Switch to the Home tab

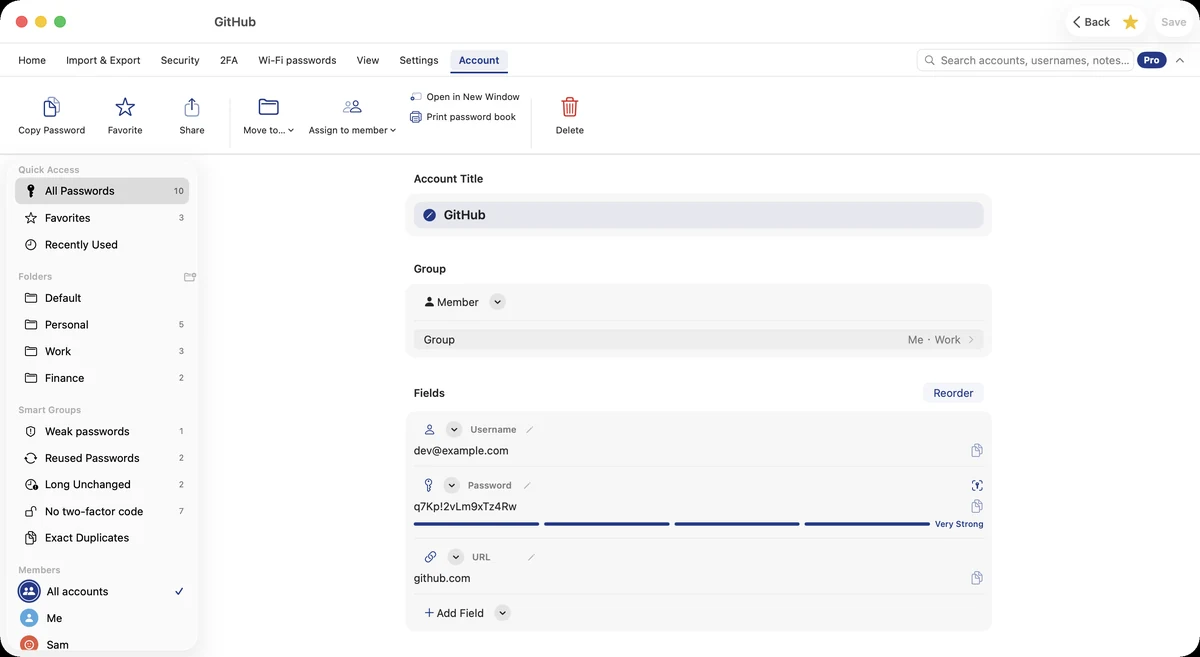point(32,60)
